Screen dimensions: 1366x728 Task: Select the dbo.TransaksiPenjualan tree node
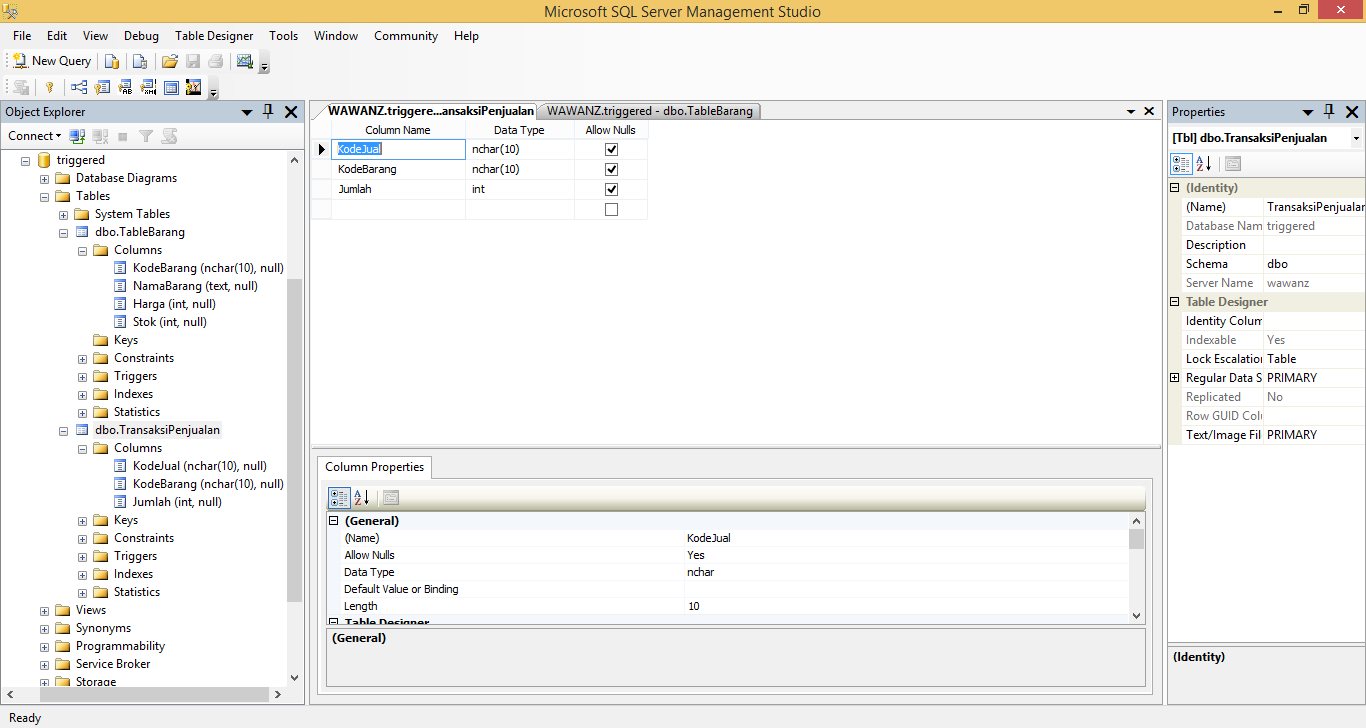point(157,430)
